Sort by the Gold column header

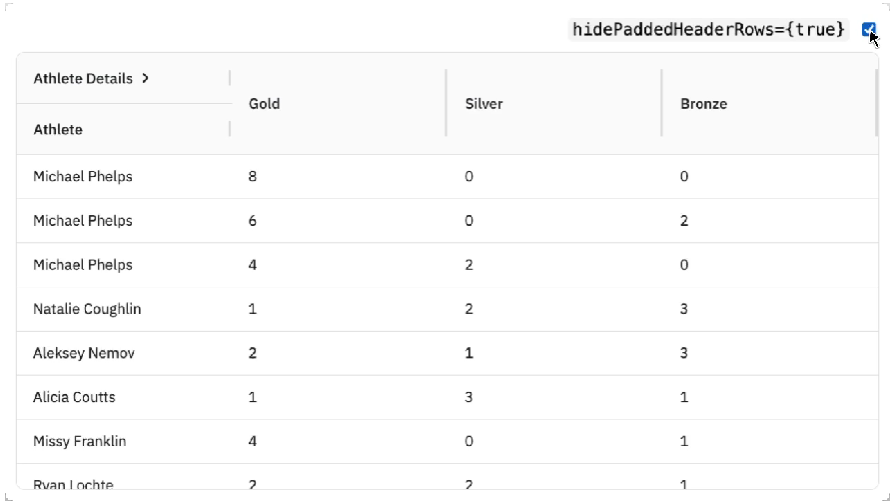pos(264,103)
